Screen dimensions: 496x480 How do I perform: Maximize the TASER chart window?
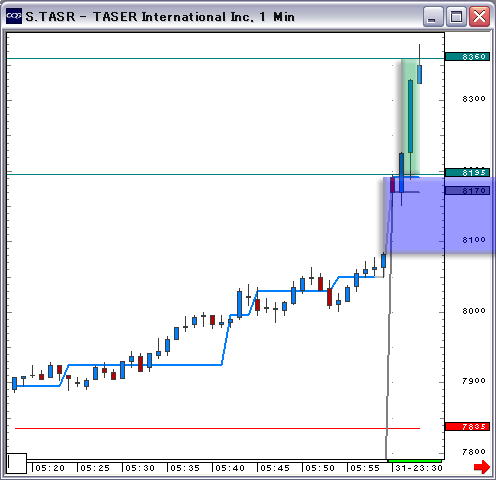456,16
